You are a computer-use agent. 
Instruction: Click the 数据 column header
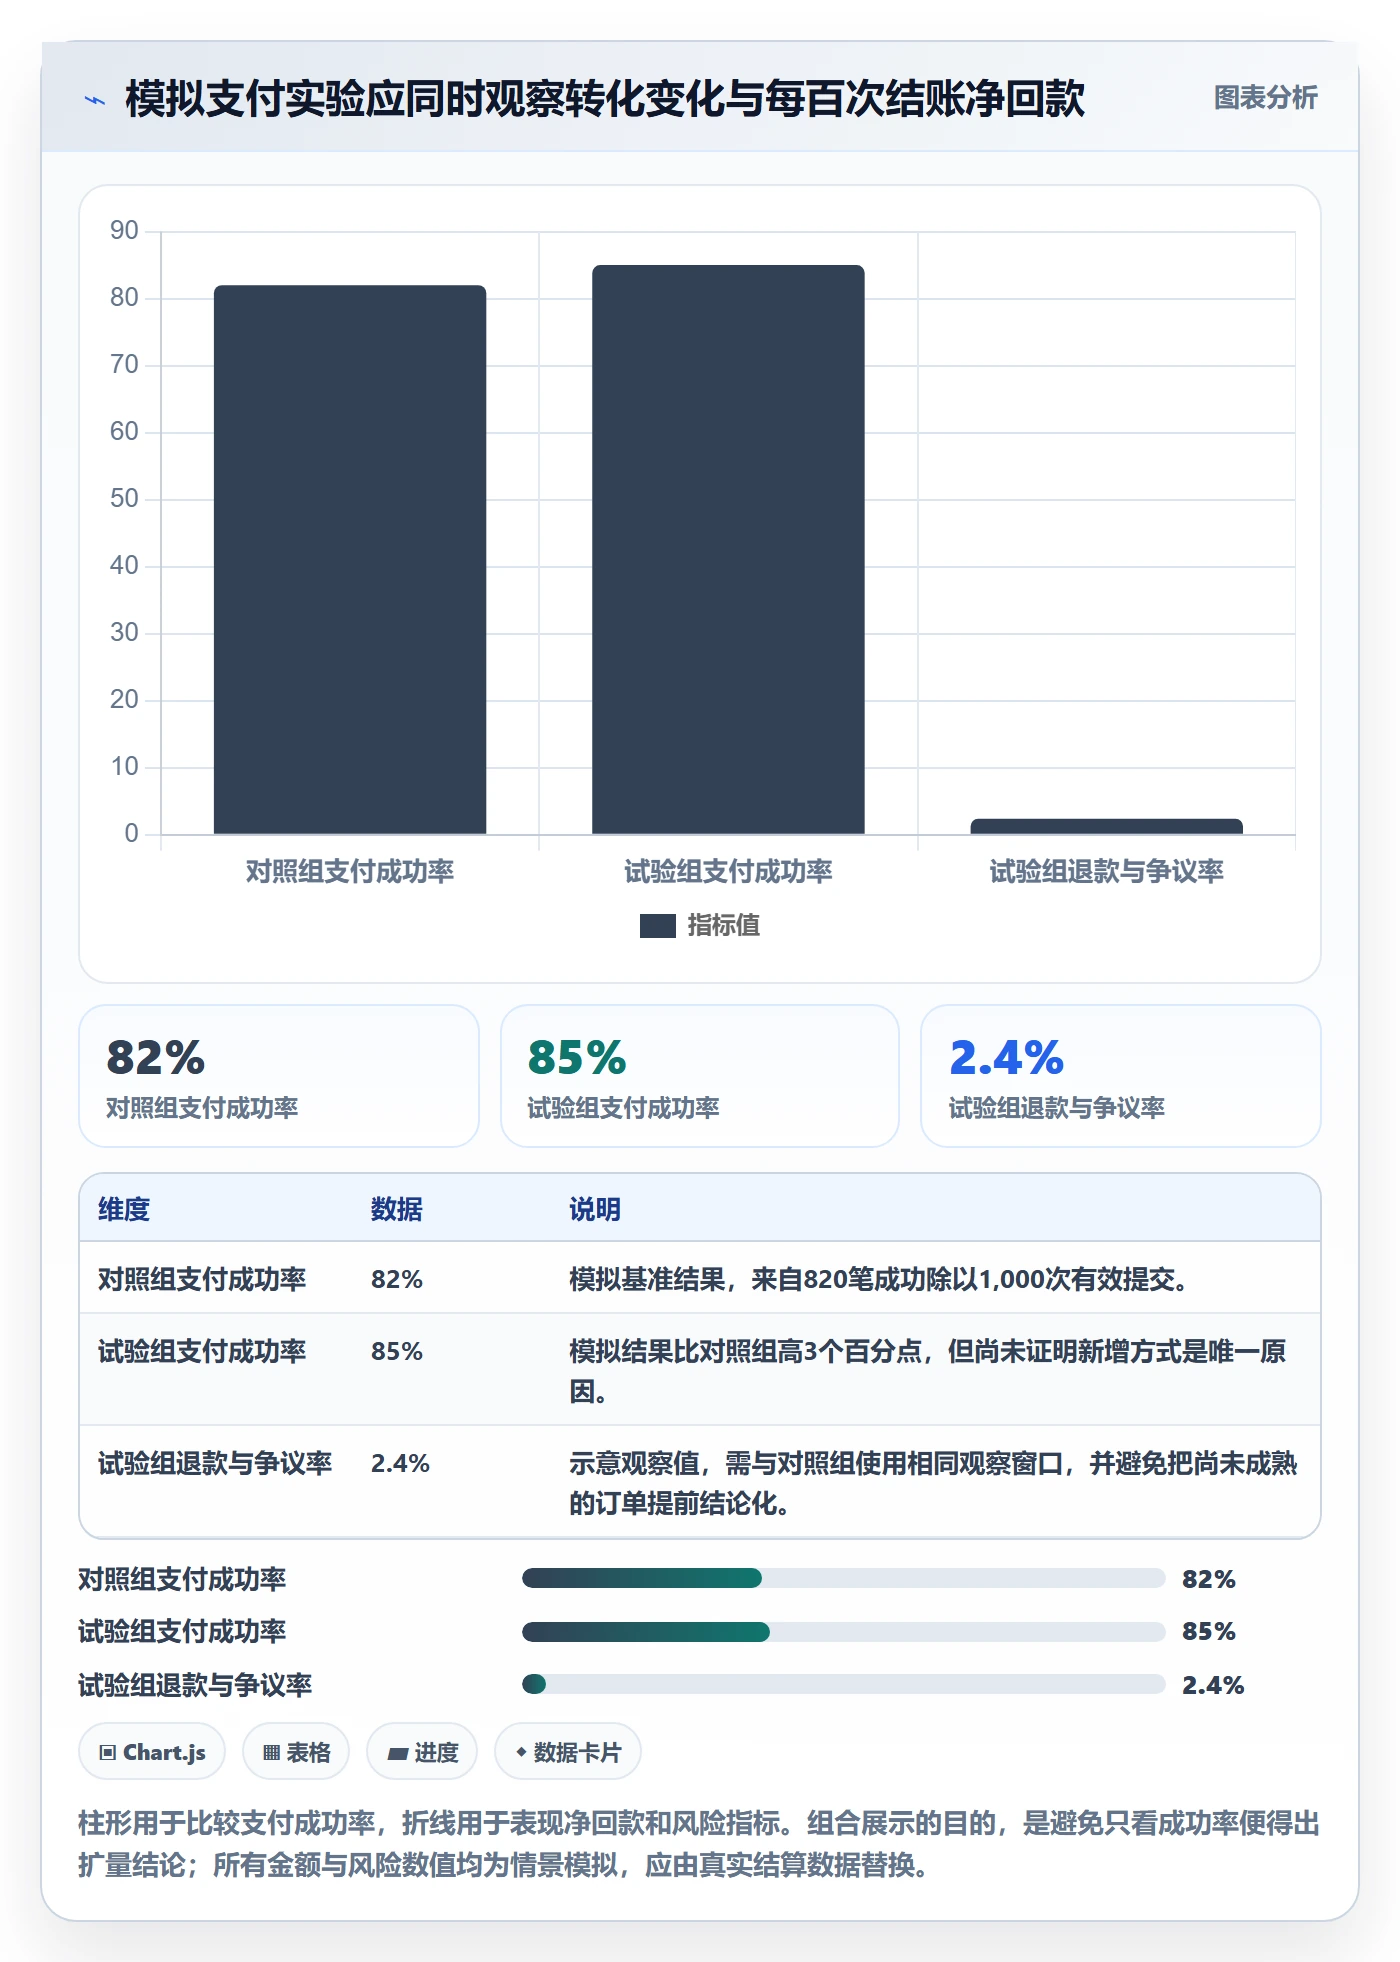click(397, 1209)
